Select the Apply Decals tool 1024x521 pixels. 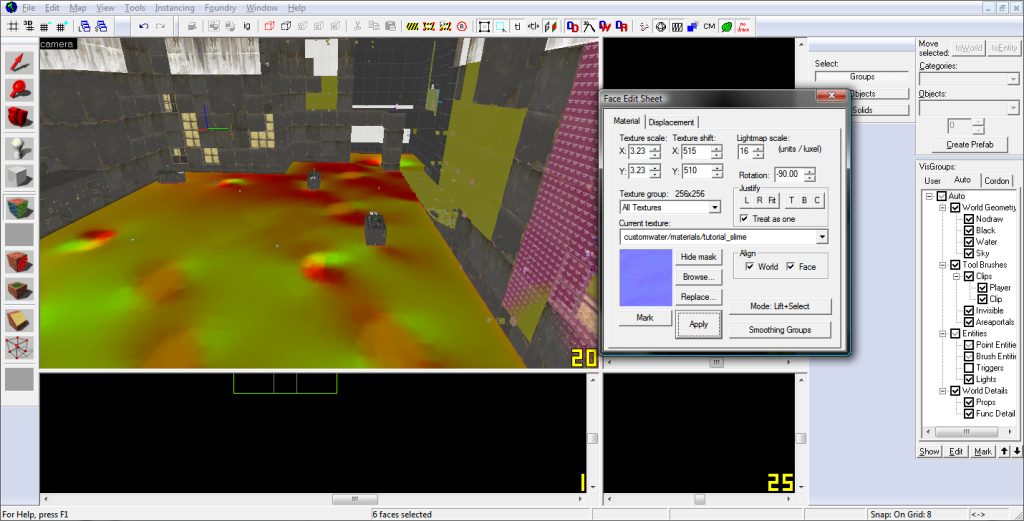coord(19,262)
